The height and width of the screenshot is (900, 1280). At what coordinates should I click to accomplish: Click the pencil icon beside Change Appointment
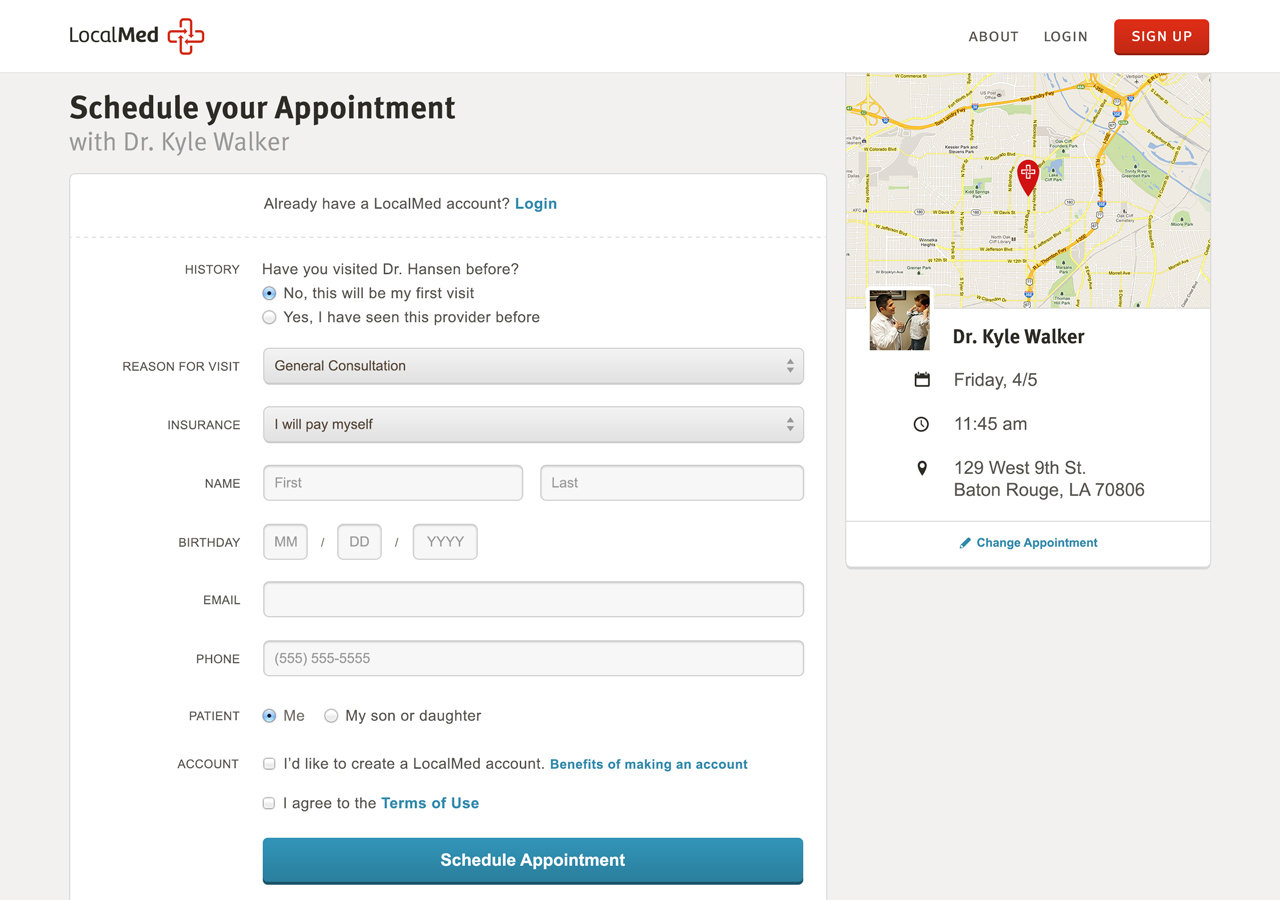[x=965, y=543]
